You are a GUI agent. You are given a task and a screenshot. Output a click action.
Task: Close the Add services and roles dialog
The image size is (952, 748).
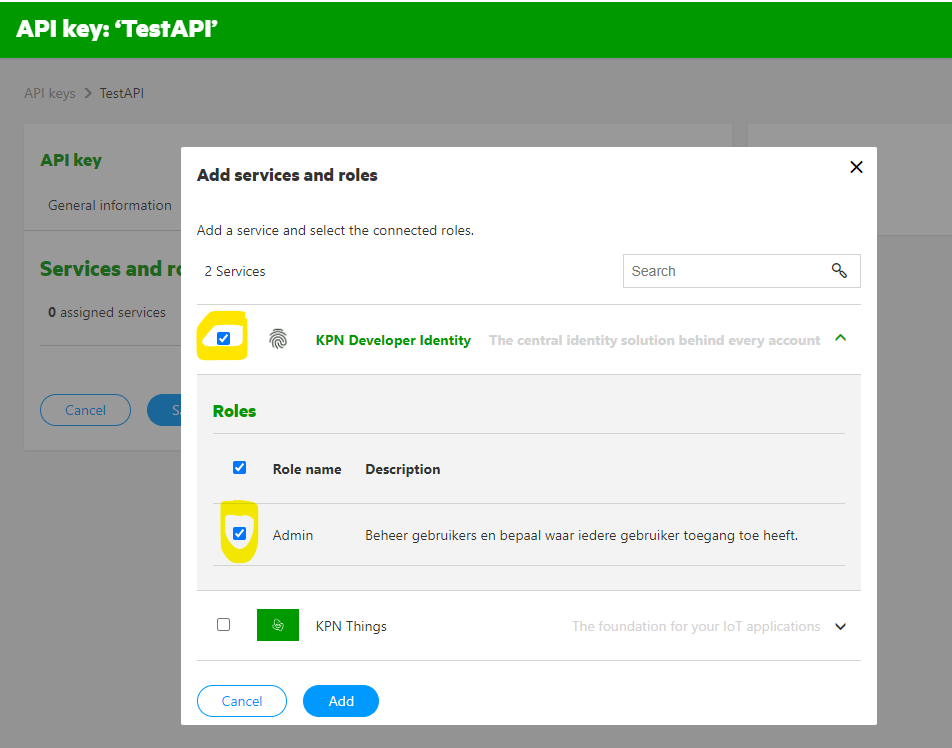click(x=856, y=167)
